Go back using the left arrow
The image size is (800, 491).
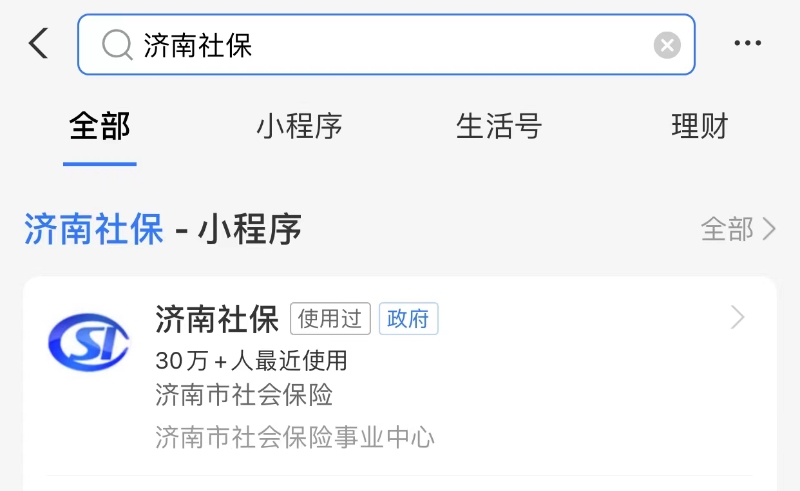(39, 43)
